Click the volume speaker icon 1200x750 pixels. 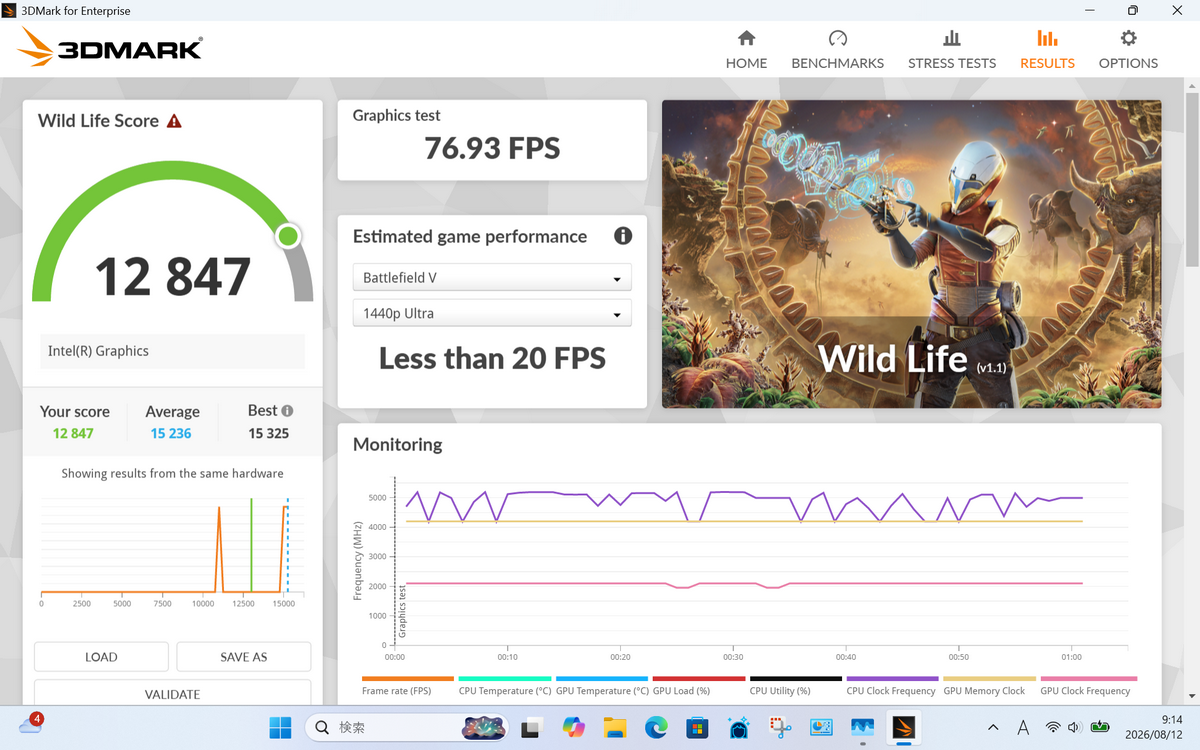pos(1076,728)
